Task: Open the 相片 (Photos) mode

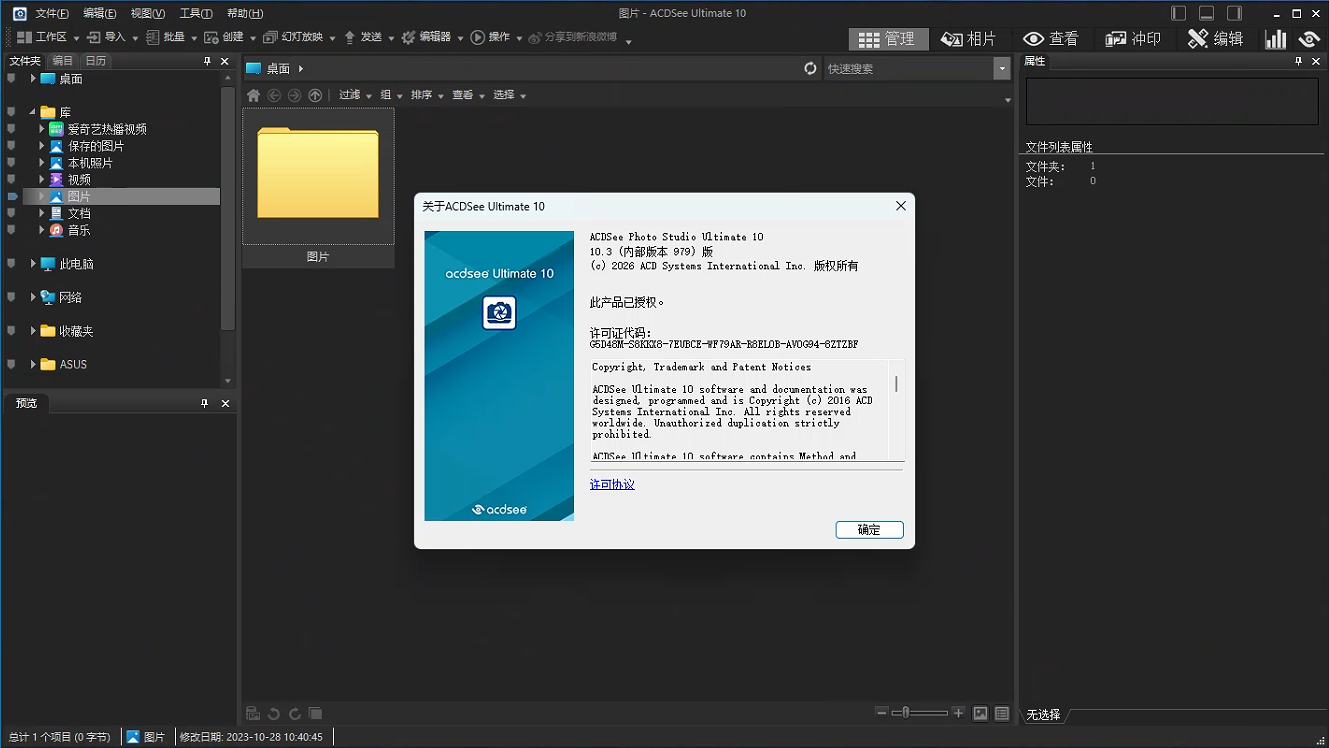Action: pos(968,39)
